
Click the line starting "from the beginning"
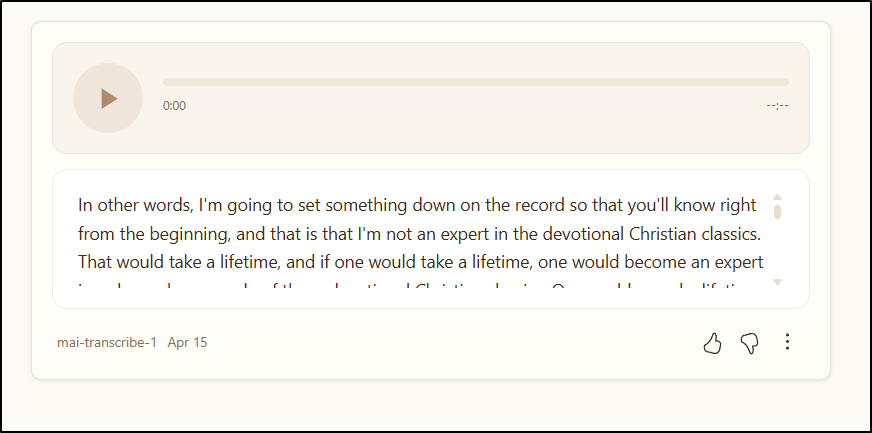(420, 235)
